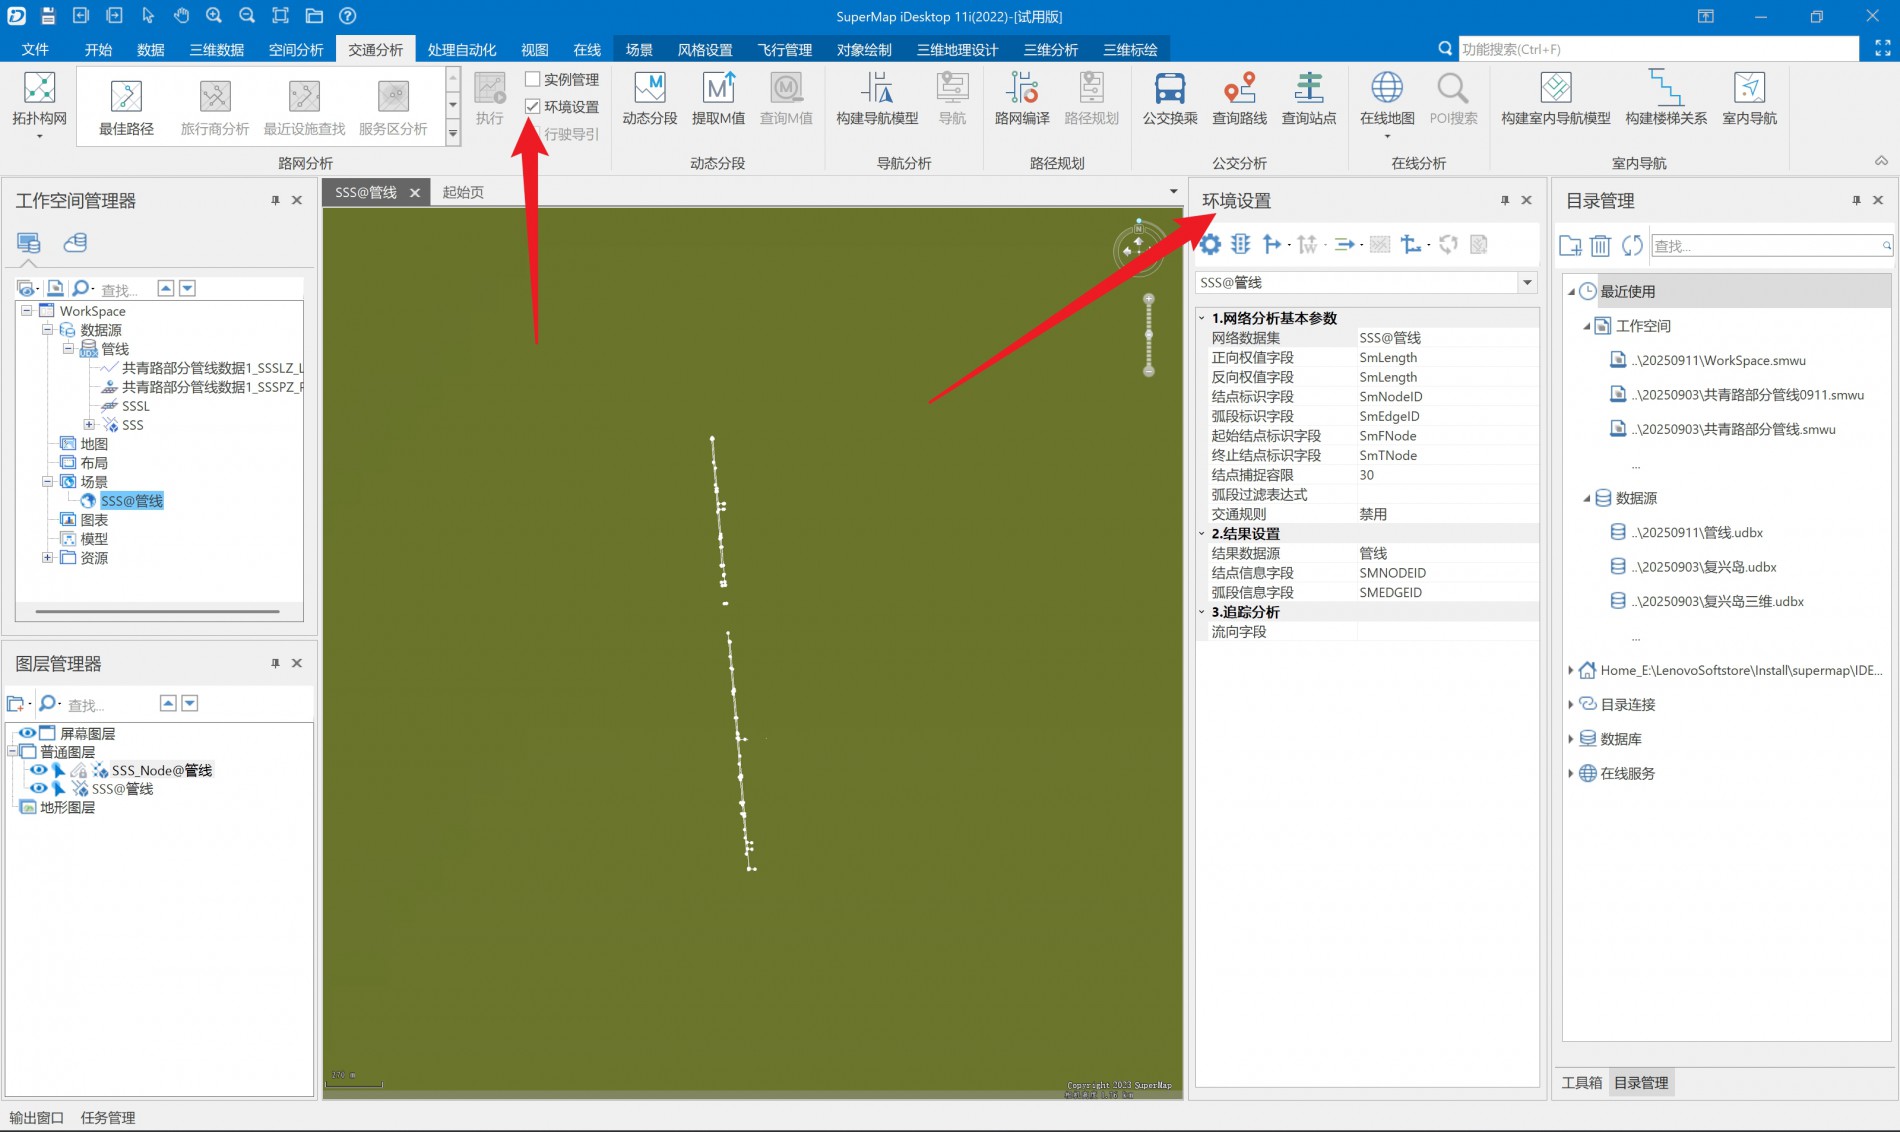Uncheck the 环境设置 checkbox
Screen dimensions: 1900x1132
tap(533, 106)
